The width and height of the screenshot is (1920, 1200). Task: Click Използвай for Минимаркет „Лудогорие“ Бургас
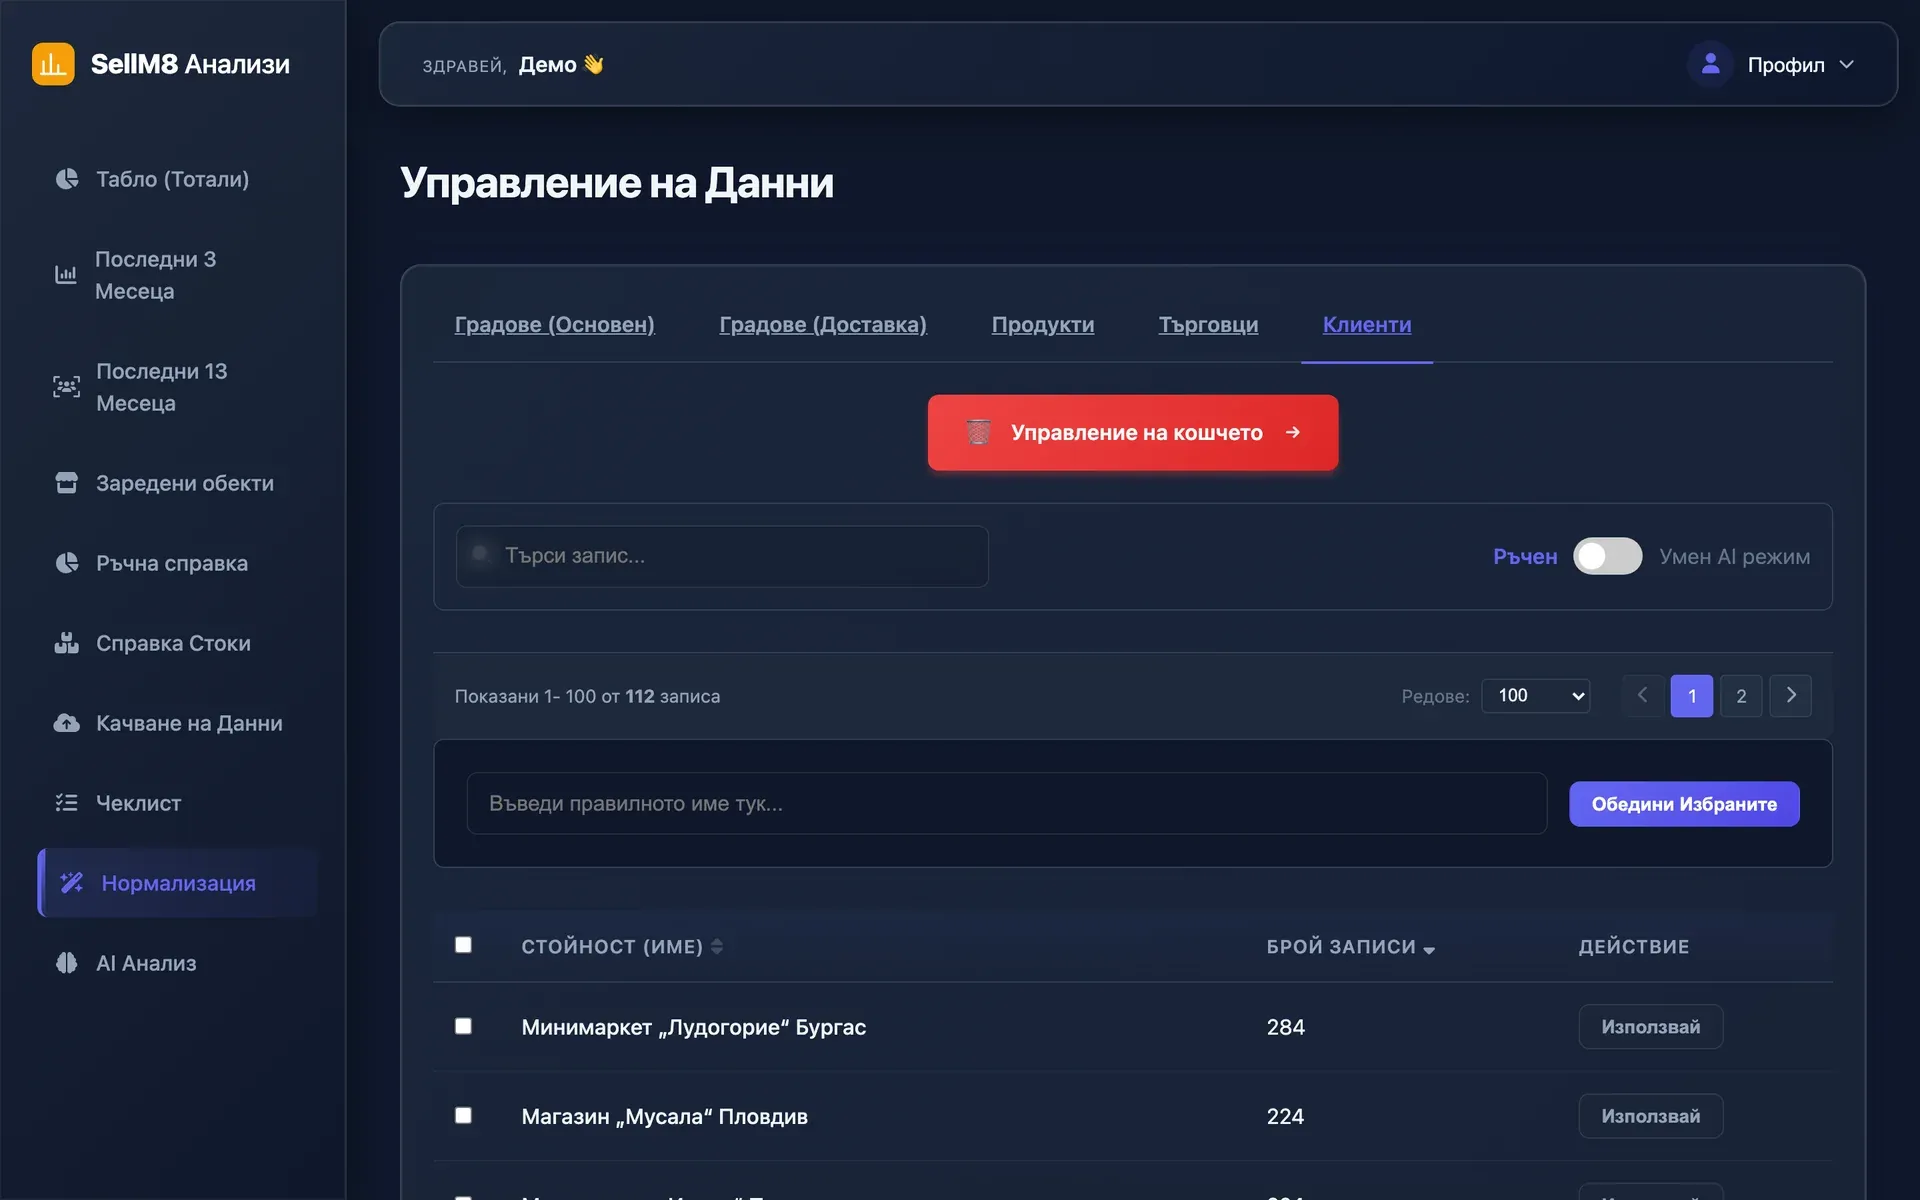(x=1650, y=1027)
